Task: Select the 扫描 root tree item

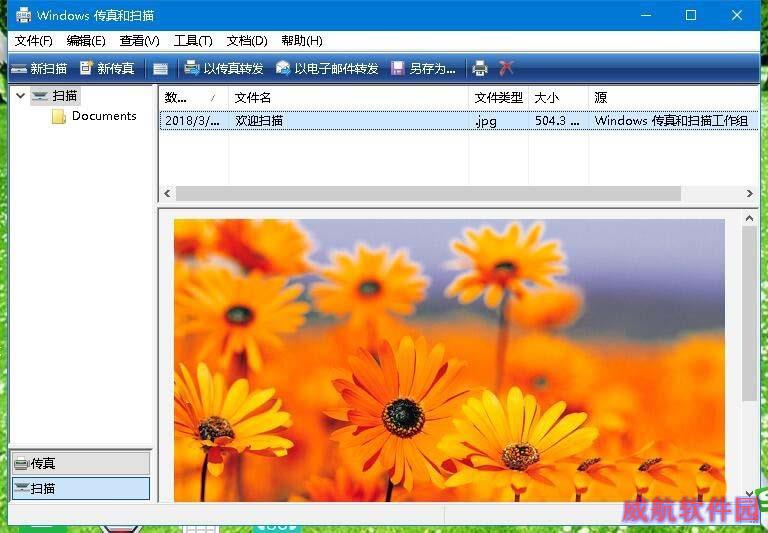Action: [55, 96]
